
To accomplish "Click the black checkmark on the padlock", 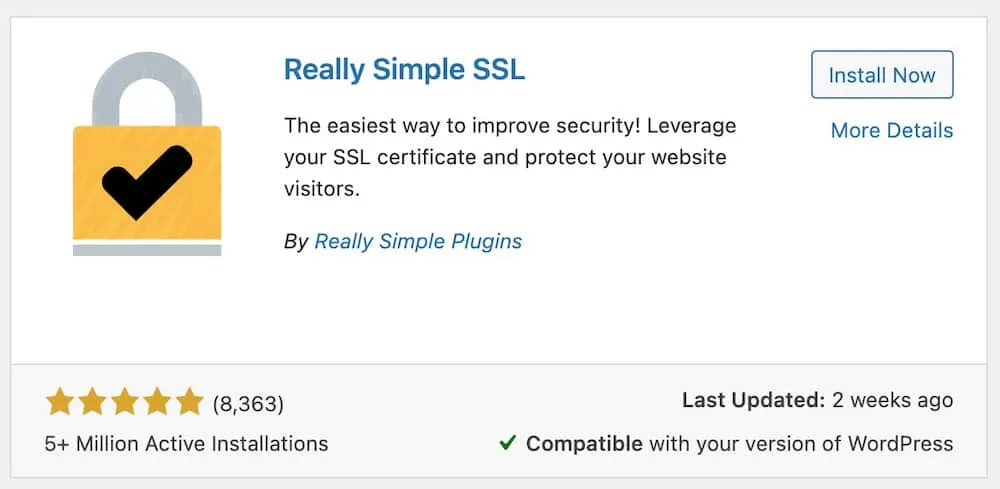I will 147,182.
